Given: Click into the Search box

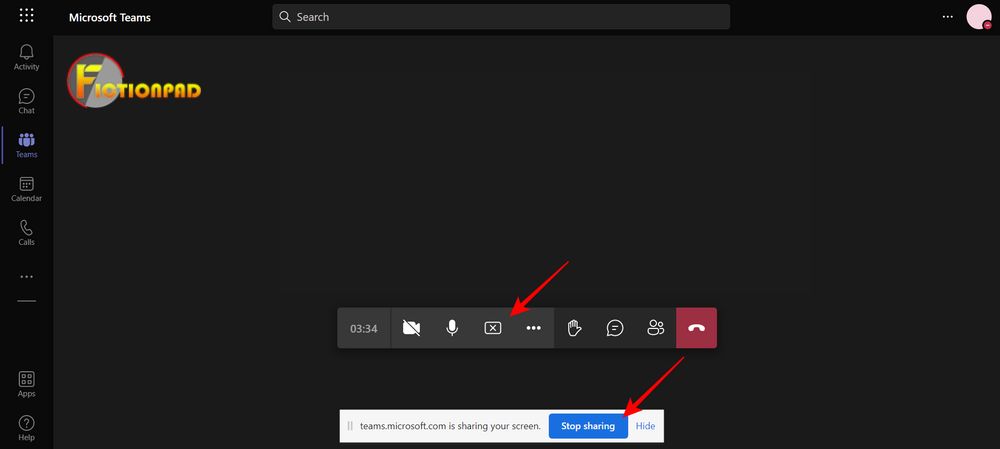Looking at the screenshot, I should (x=501, y=17).
